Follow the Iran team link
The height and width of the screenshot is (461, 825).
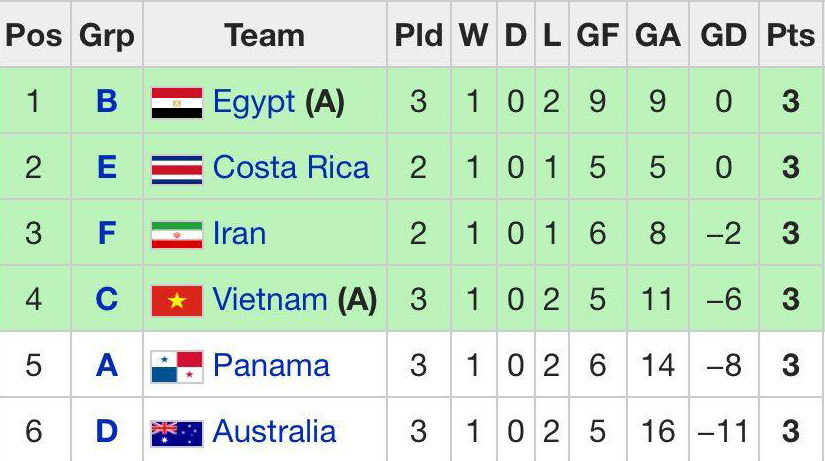pos(239,234)
